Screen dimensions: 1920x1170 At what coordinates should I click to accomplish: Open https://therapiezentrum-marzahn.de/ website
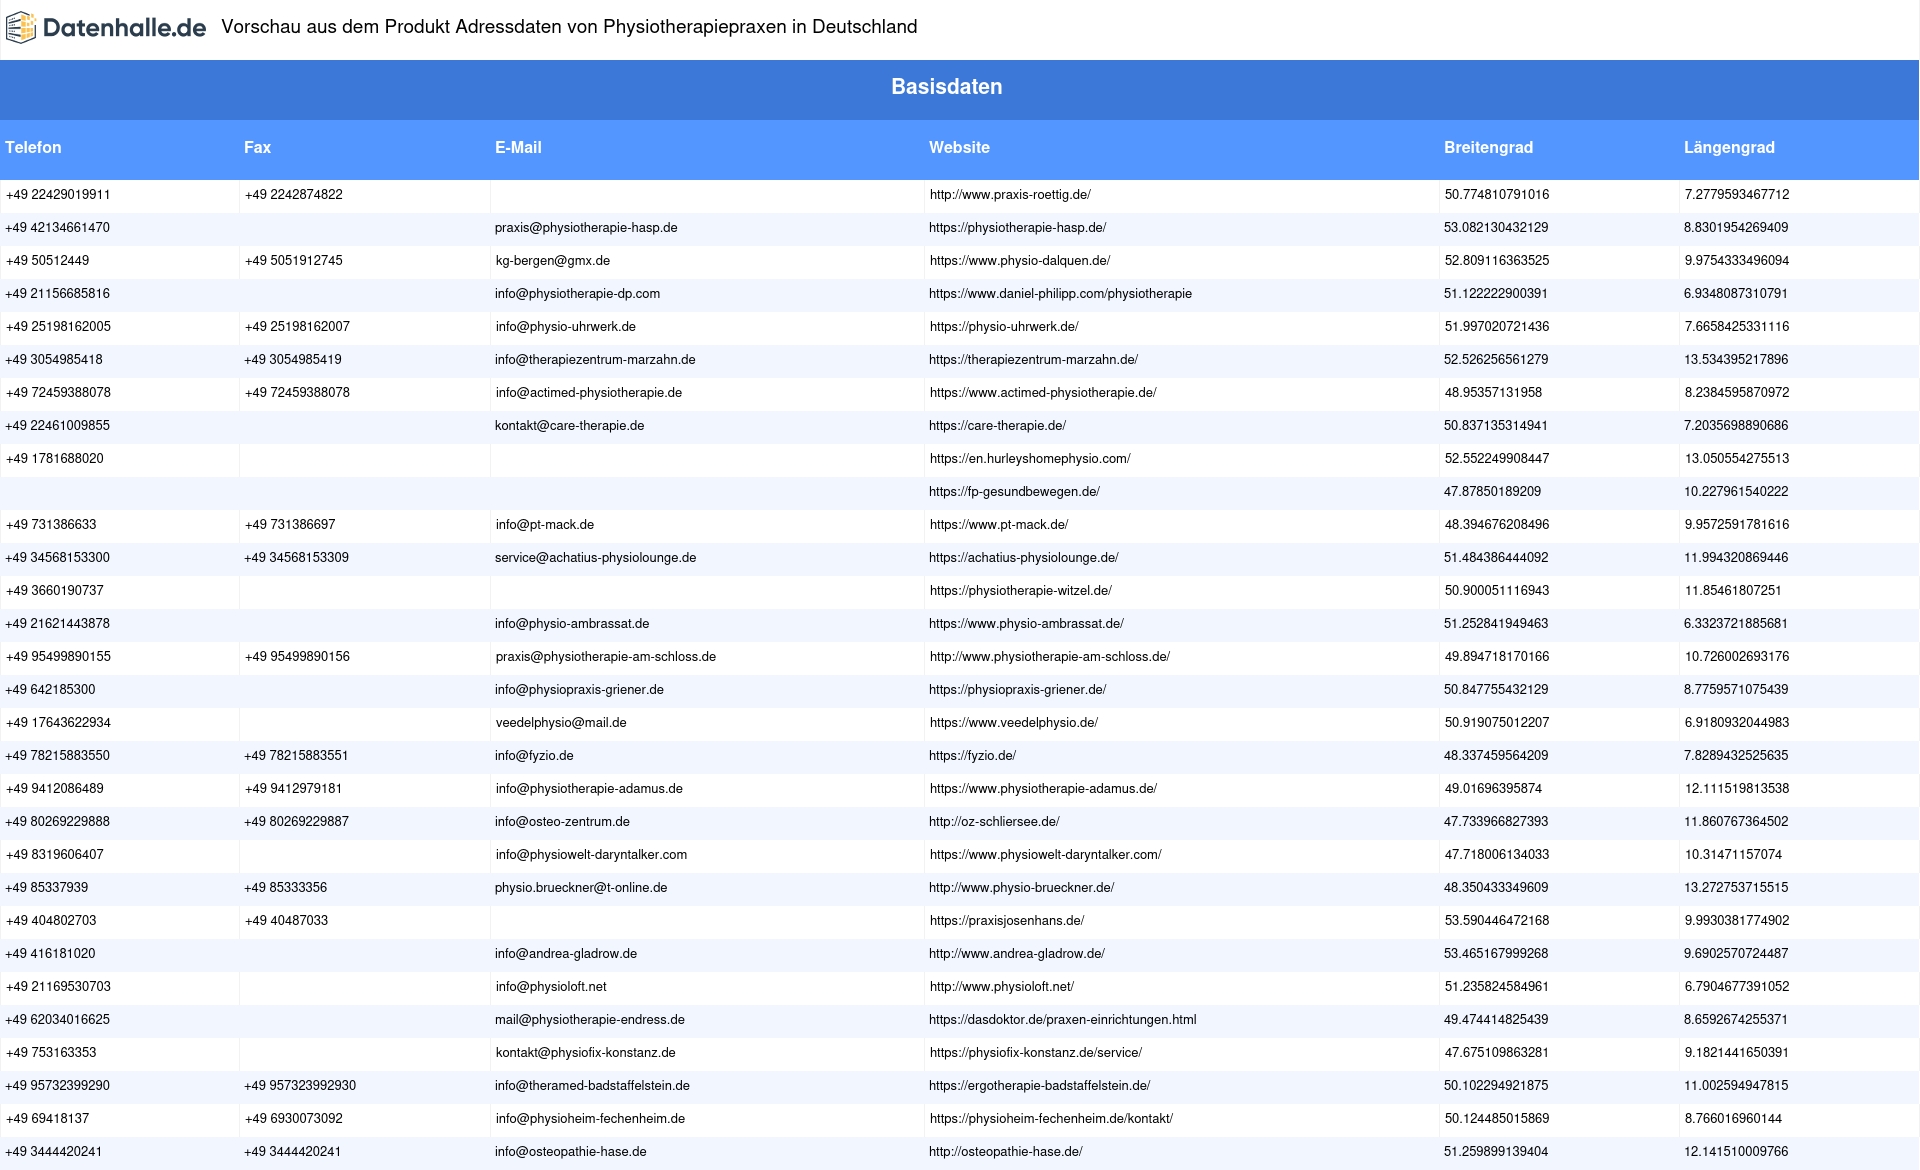[1033, 360]
